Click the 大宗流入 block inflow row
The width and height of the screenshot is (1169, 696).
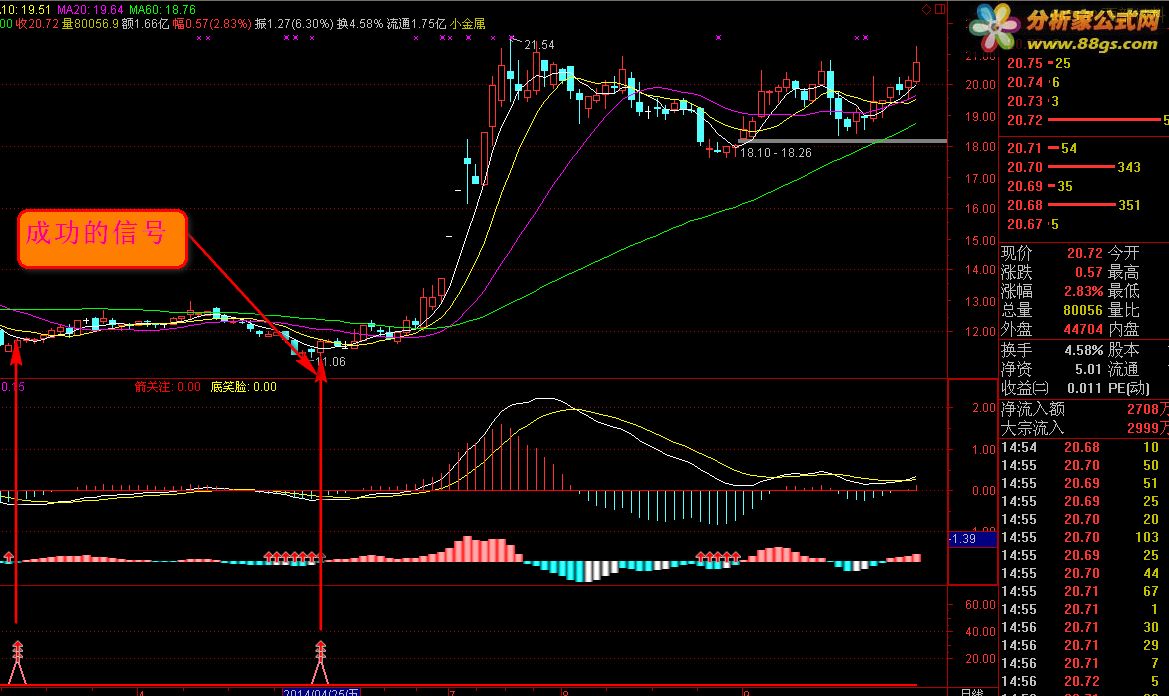1084,428
